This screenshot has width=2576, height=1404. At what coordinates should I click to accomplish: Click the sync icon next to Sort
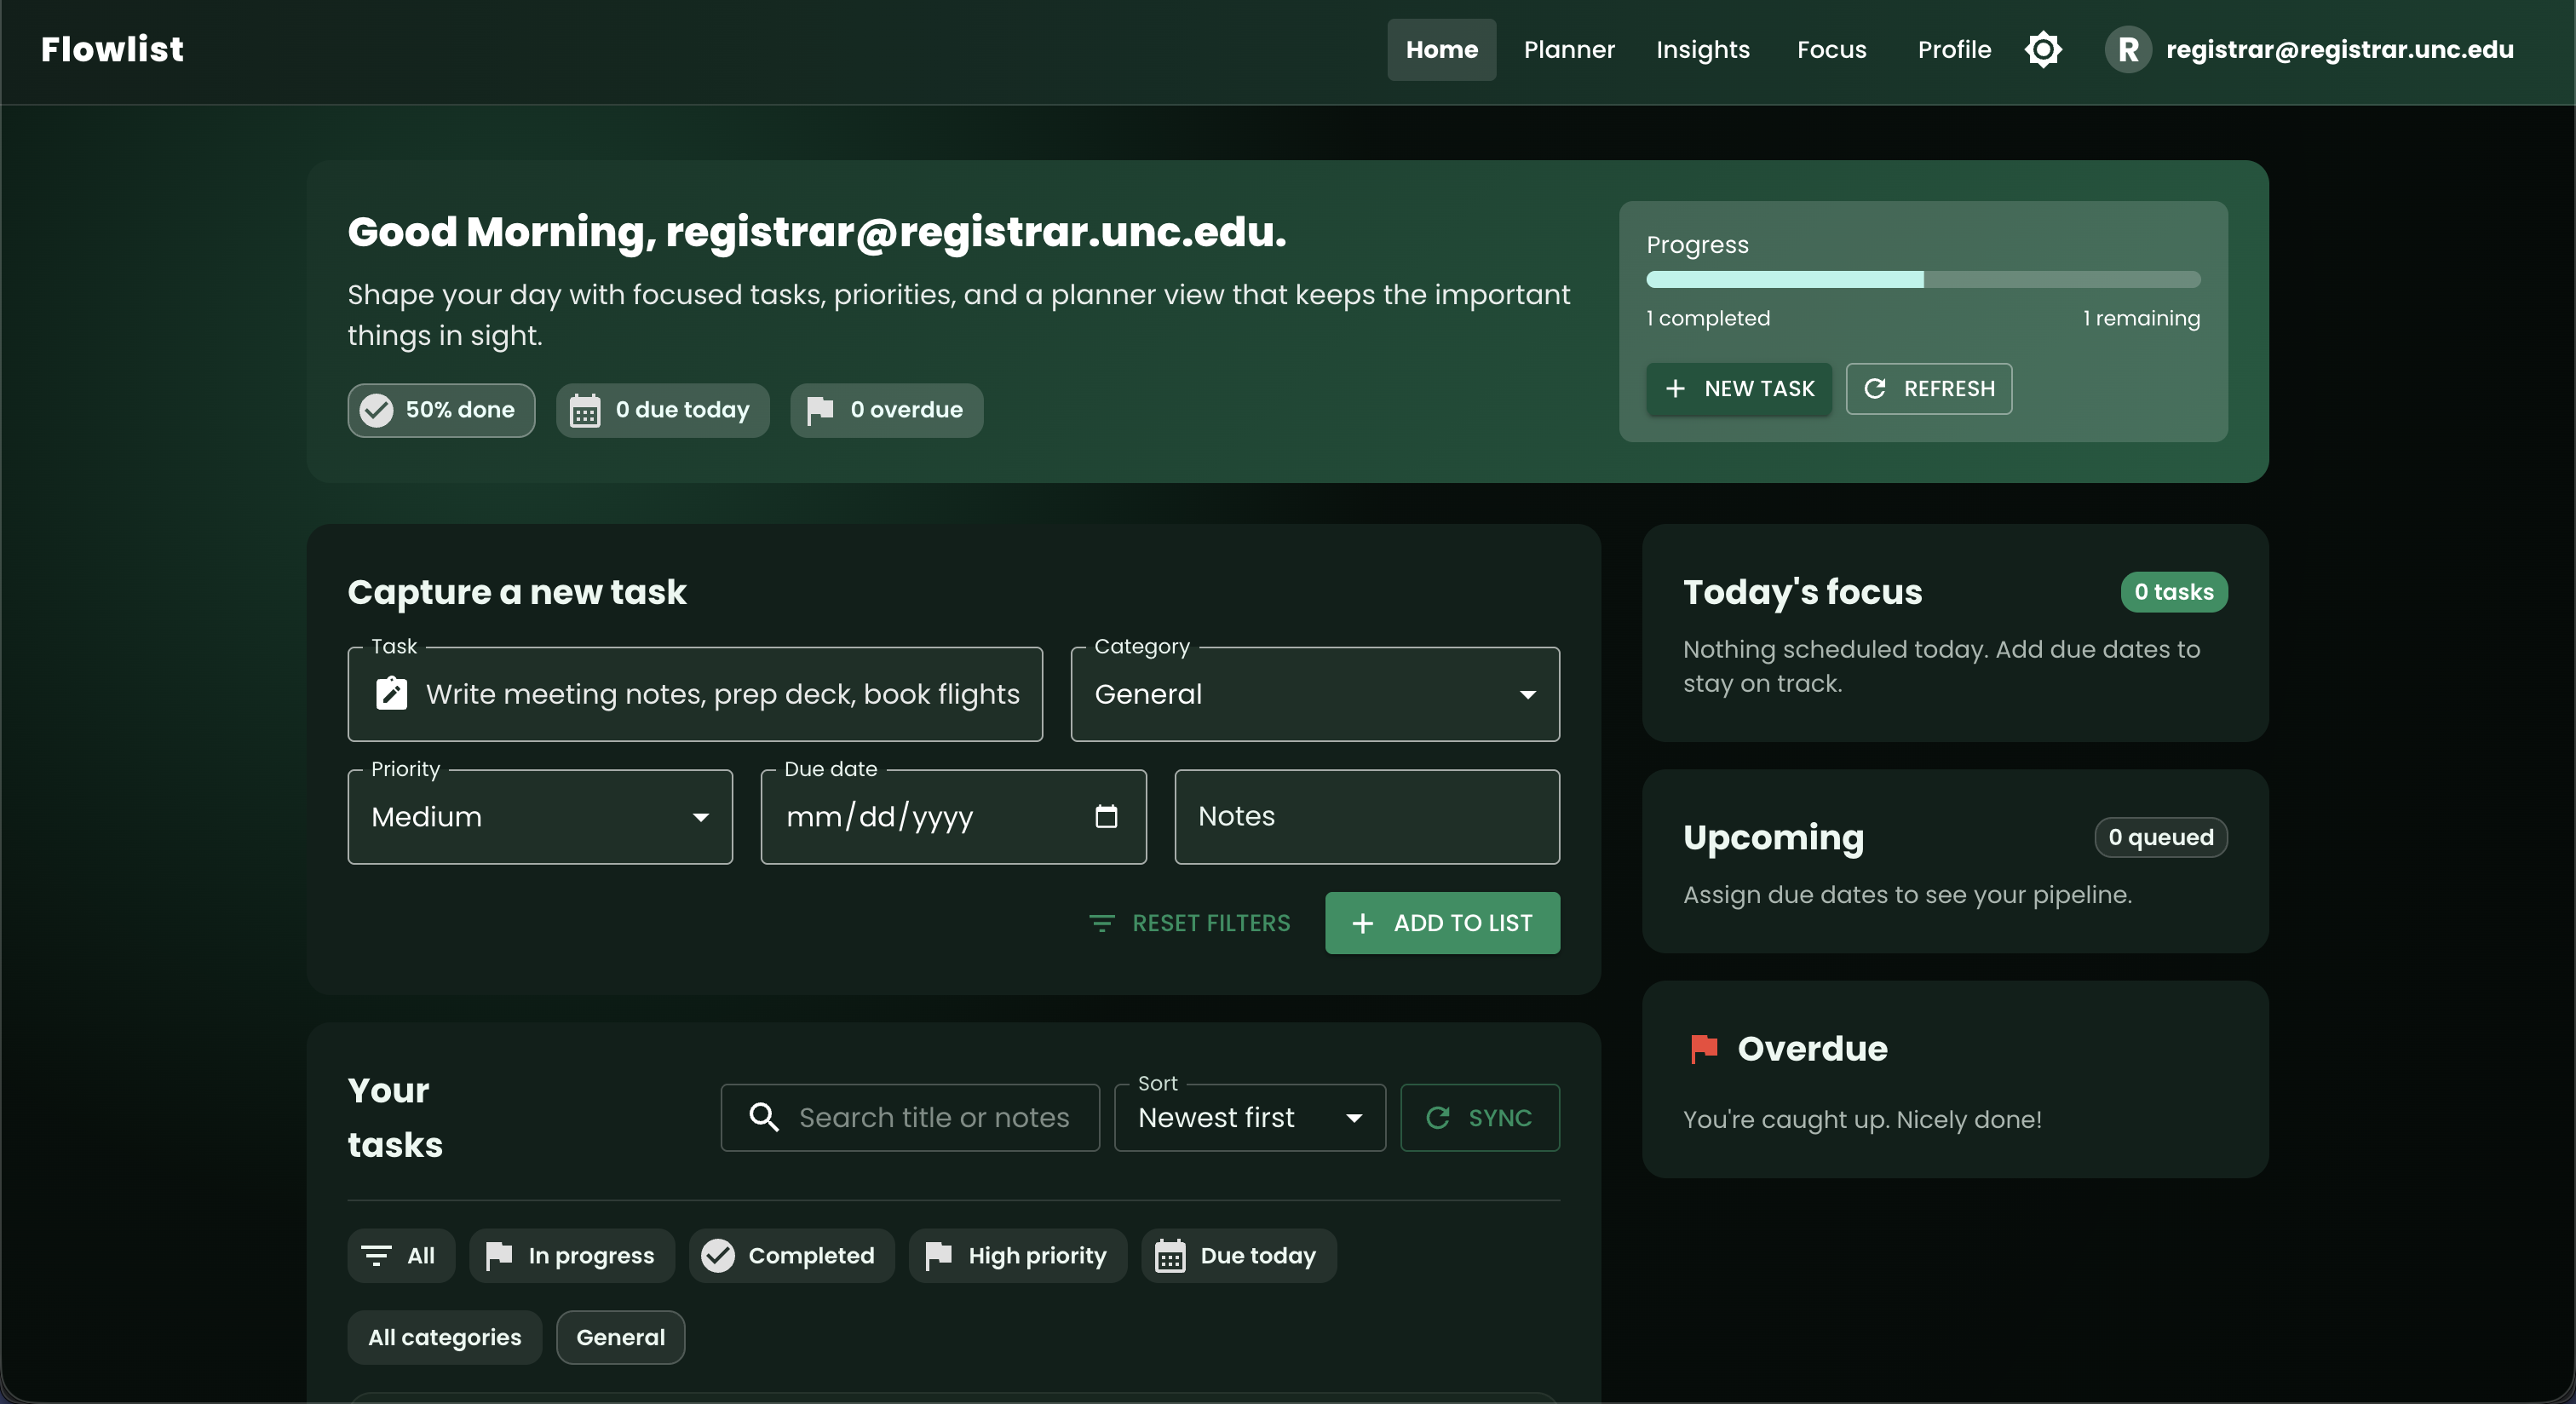(x=1438, y=1117)
